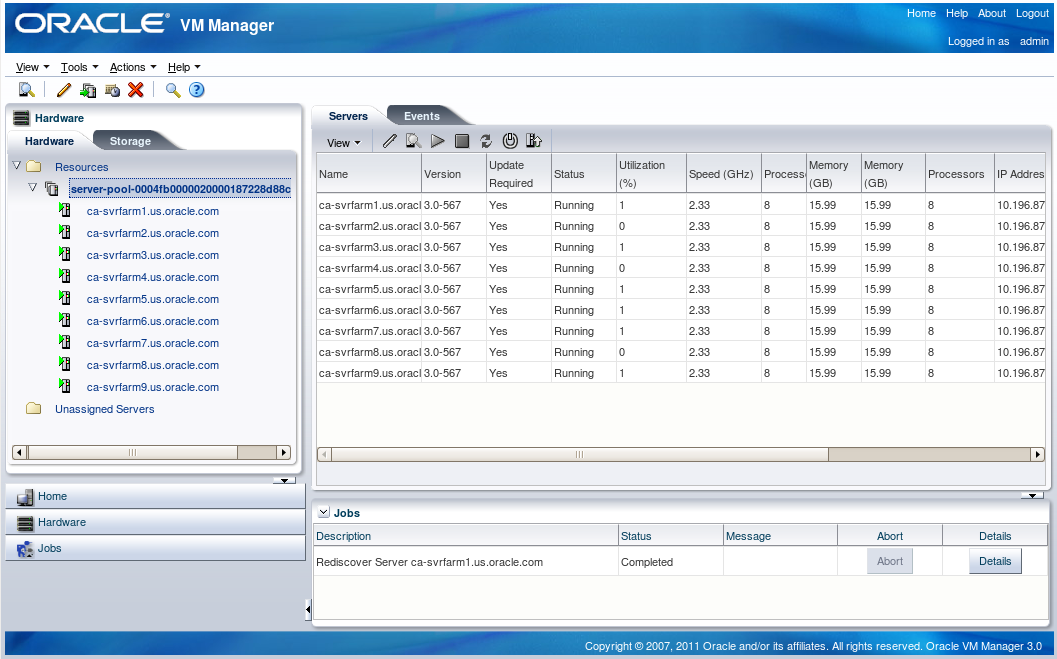Image resolution: width=1057 pixels, height=659 pixels.
Task: Open the Home section in bottom navigation
Action: (x=156, y=497)
